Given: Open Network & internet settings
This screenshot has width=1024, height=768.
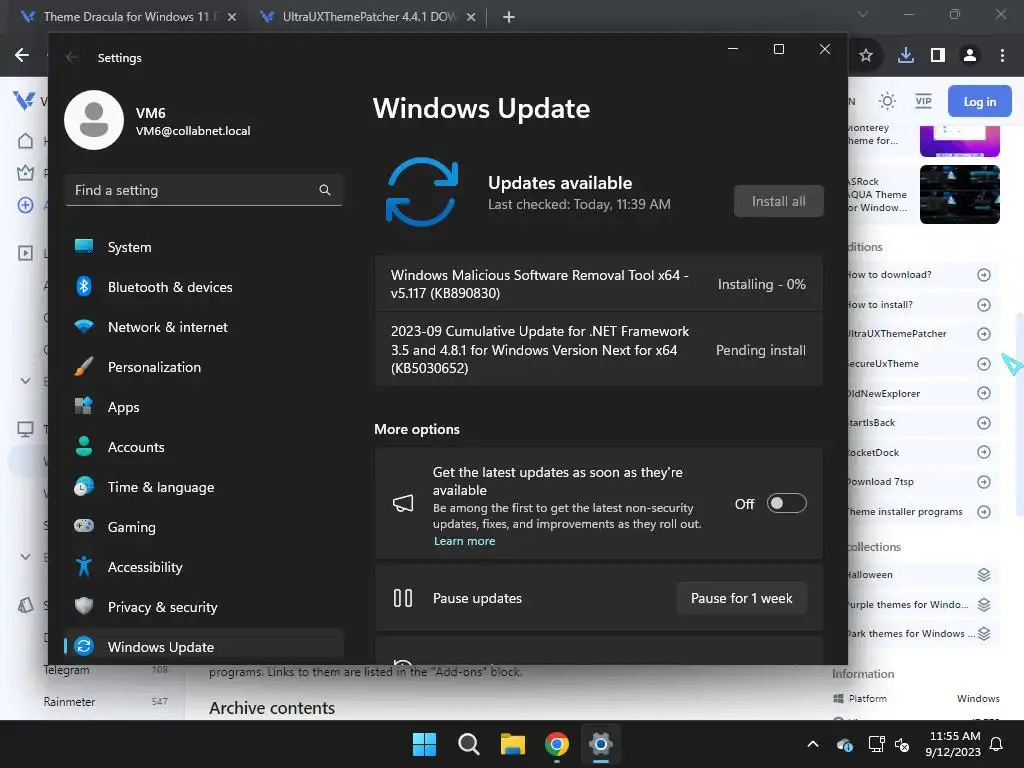Looking at the screenshot, I should [x=204, y=327].
